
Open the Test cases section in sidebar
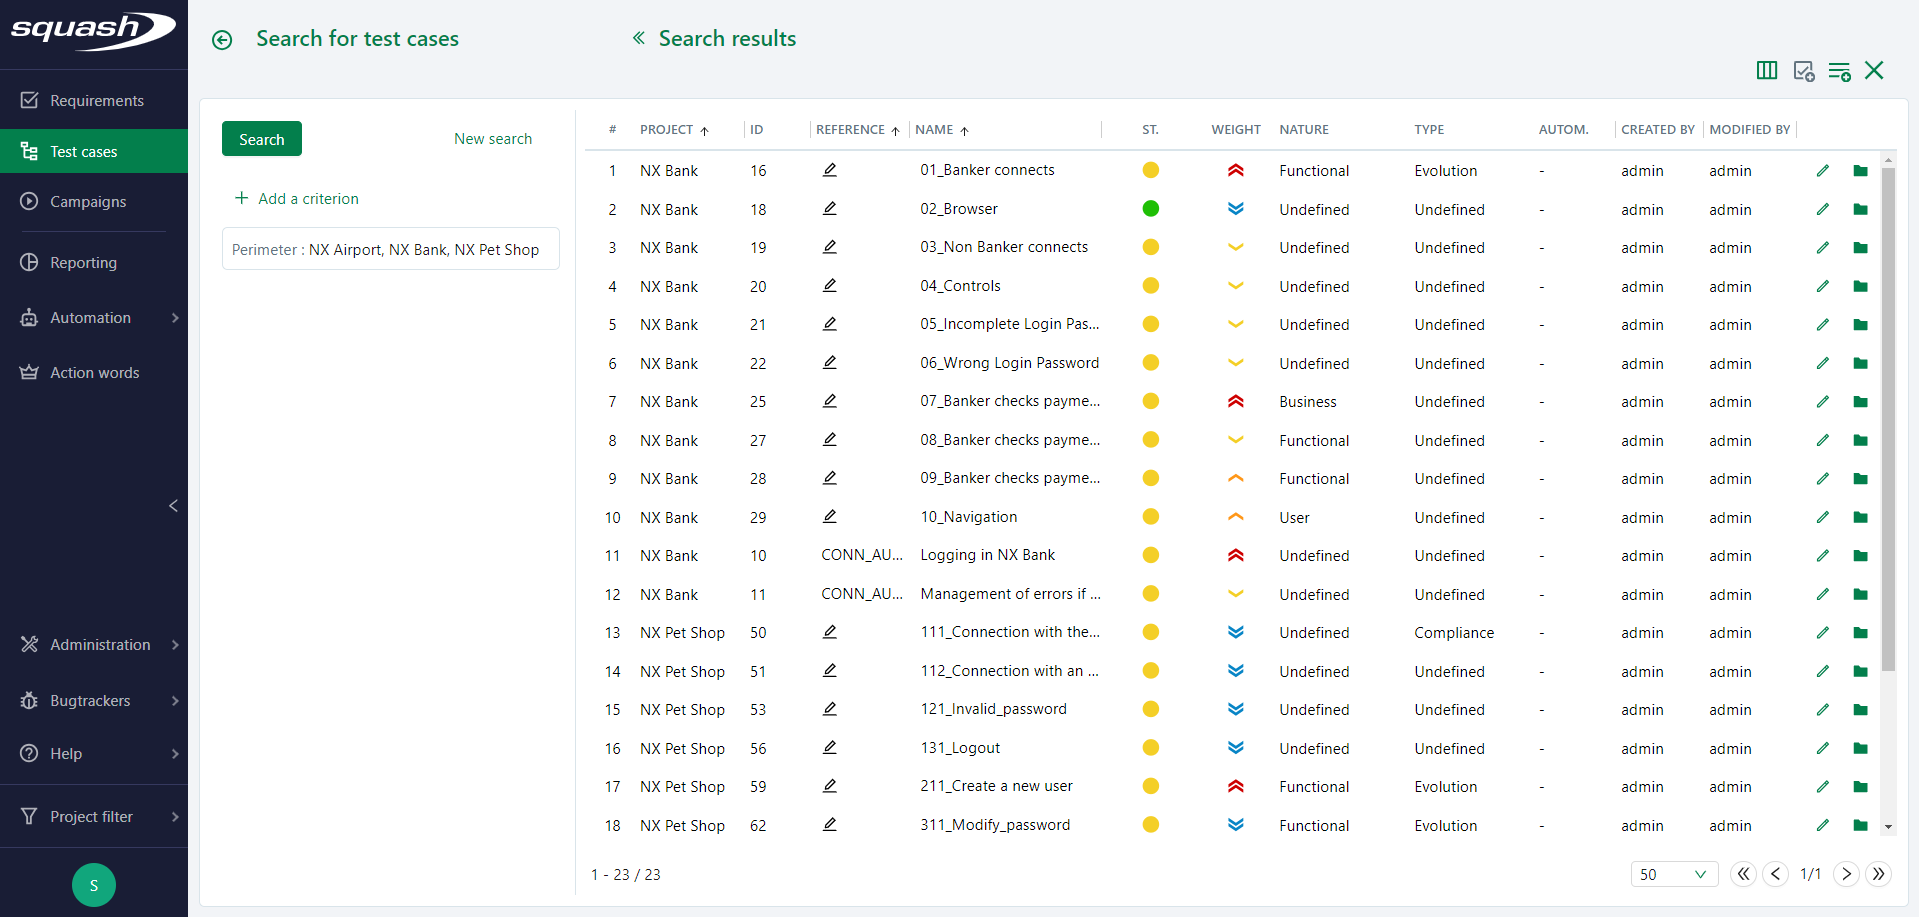tap(84, 151)
